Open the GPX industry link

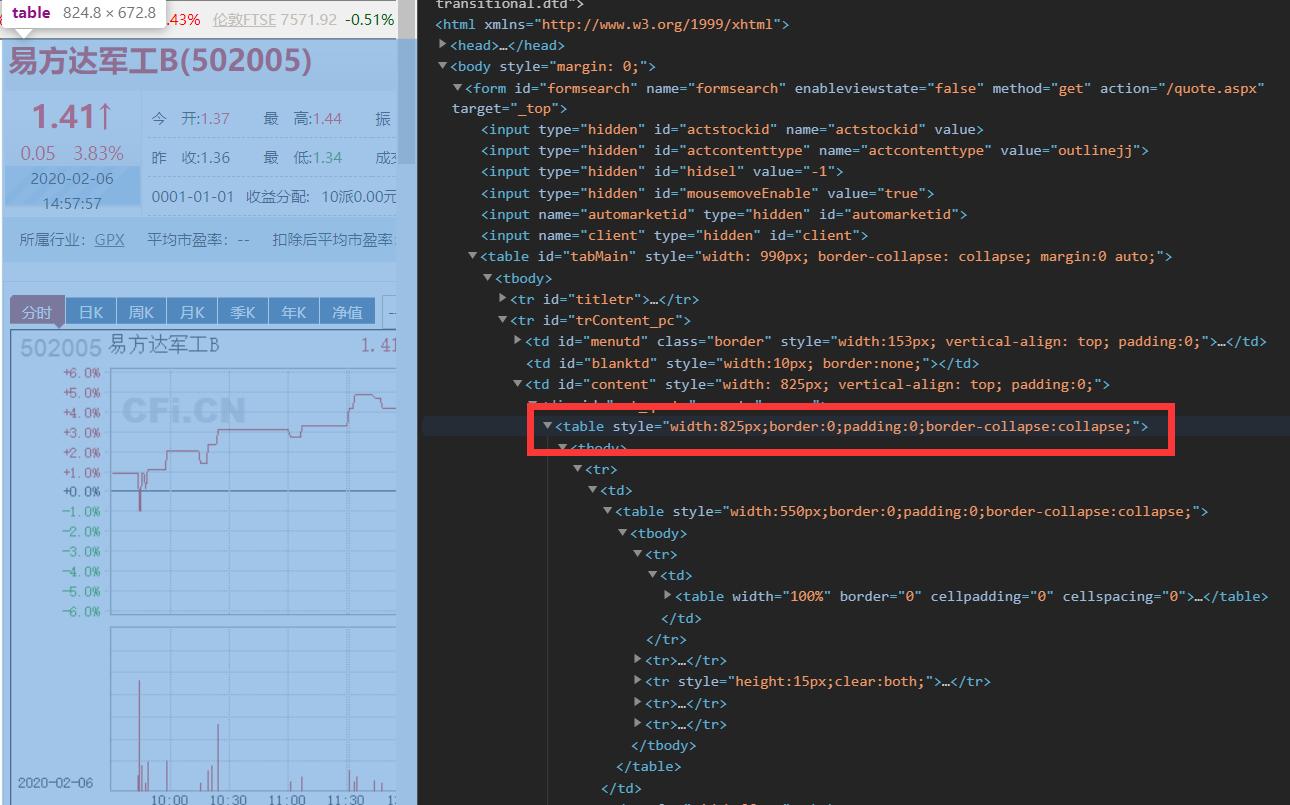click(x=110, y=240)
